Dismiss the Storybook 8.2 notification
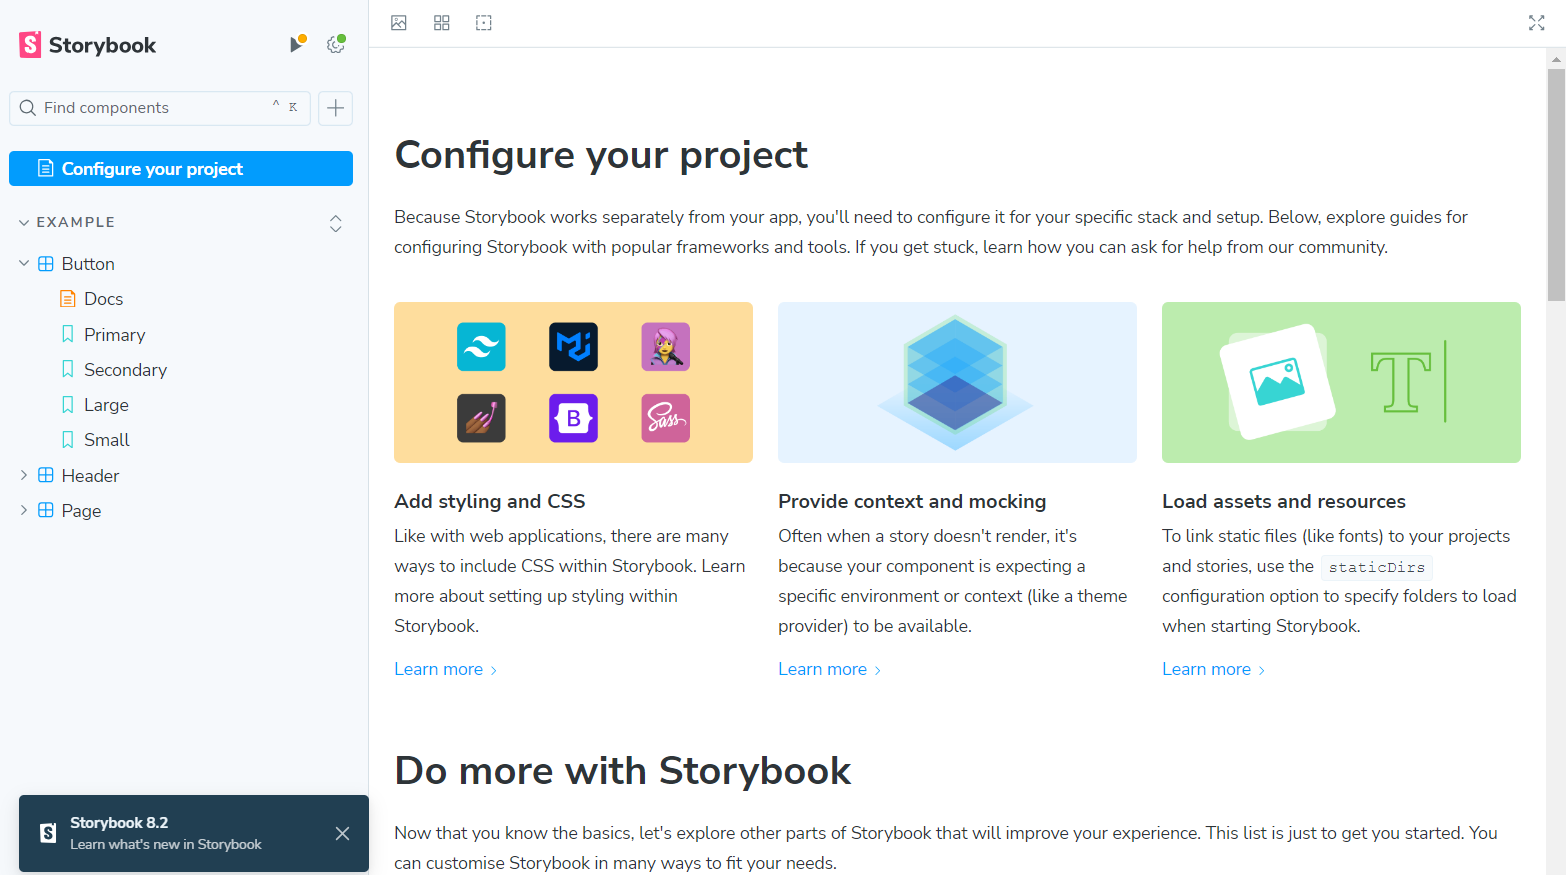 point(342,834)
